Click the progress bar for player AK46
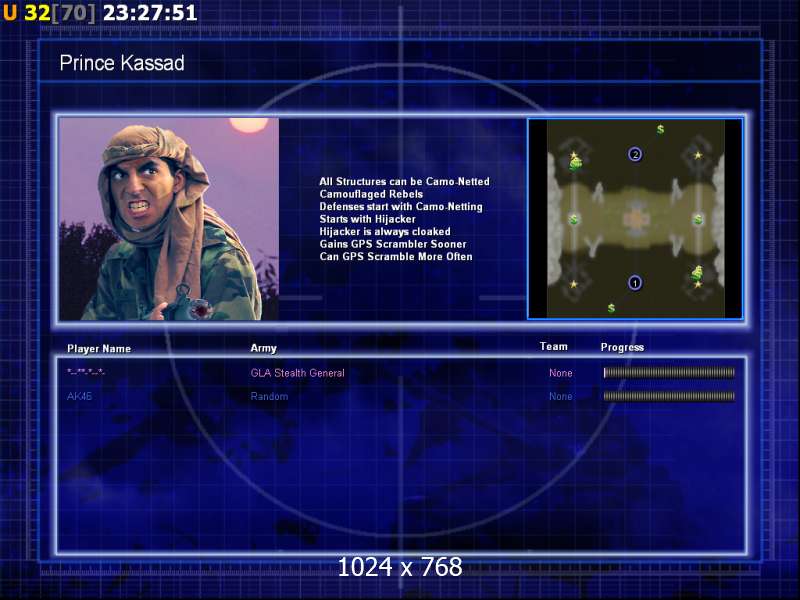This screenshot has width=800, height=600. [x=669, y=395]
